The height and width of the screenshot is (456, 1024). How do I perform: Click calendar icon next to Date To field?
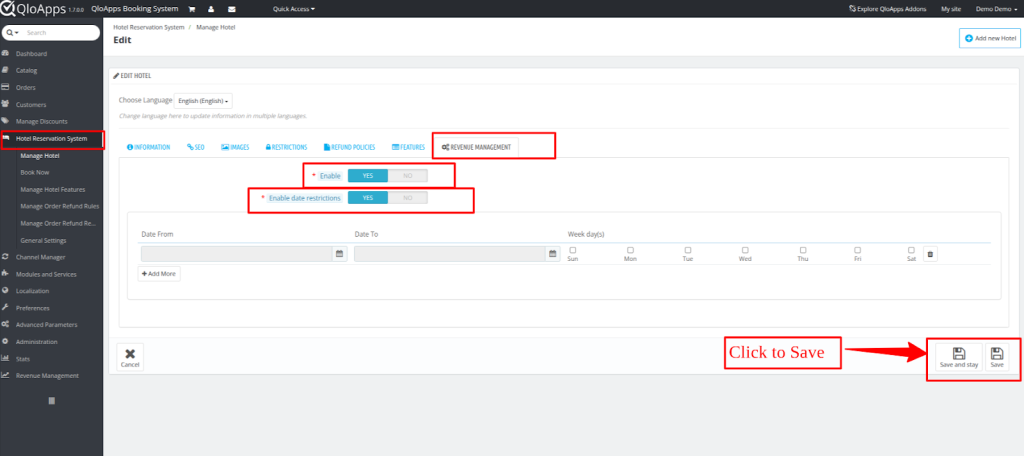pyautogui.click(x=553, y=255)
